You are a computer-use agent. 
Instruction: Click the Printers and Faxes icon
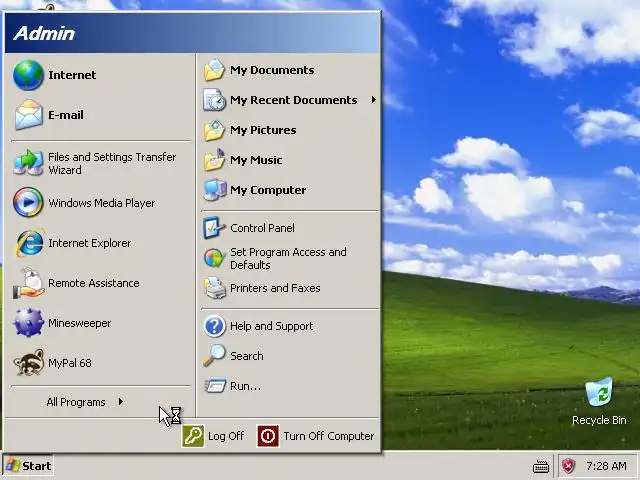click(214, 288)
